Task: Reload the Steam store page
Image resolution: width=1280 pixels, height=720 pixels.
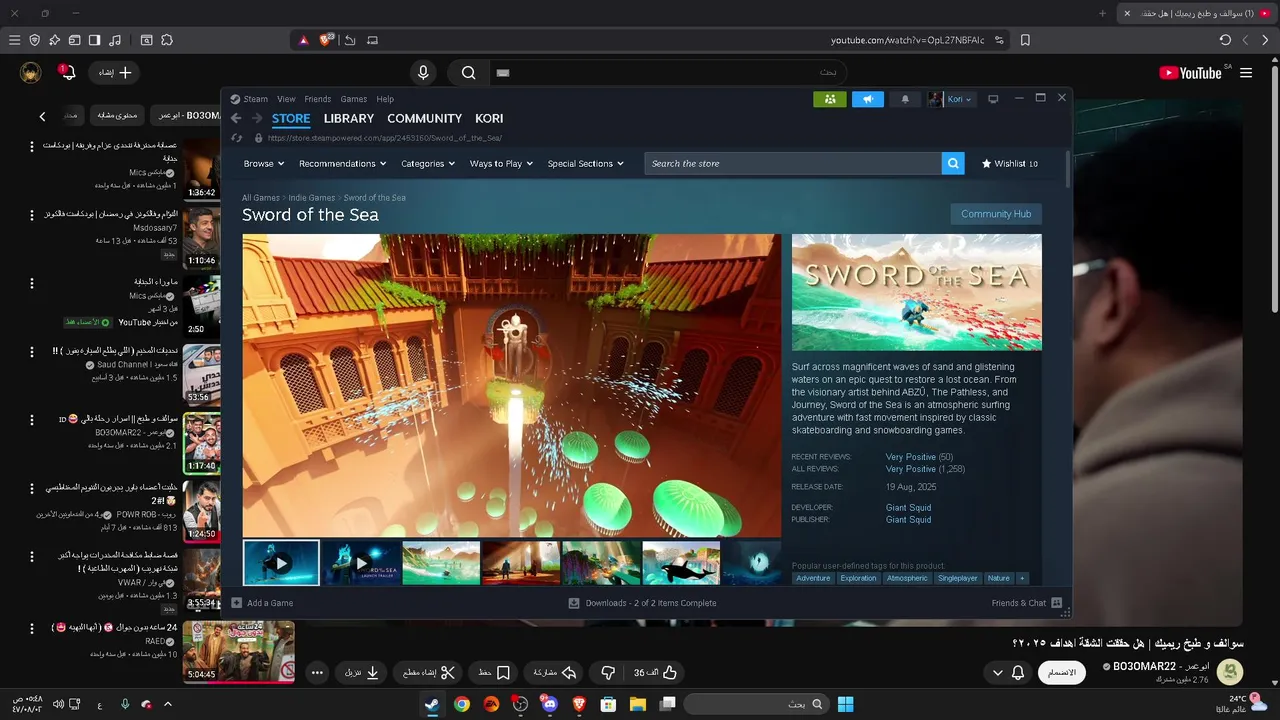Action: click(x=236, y=138)
